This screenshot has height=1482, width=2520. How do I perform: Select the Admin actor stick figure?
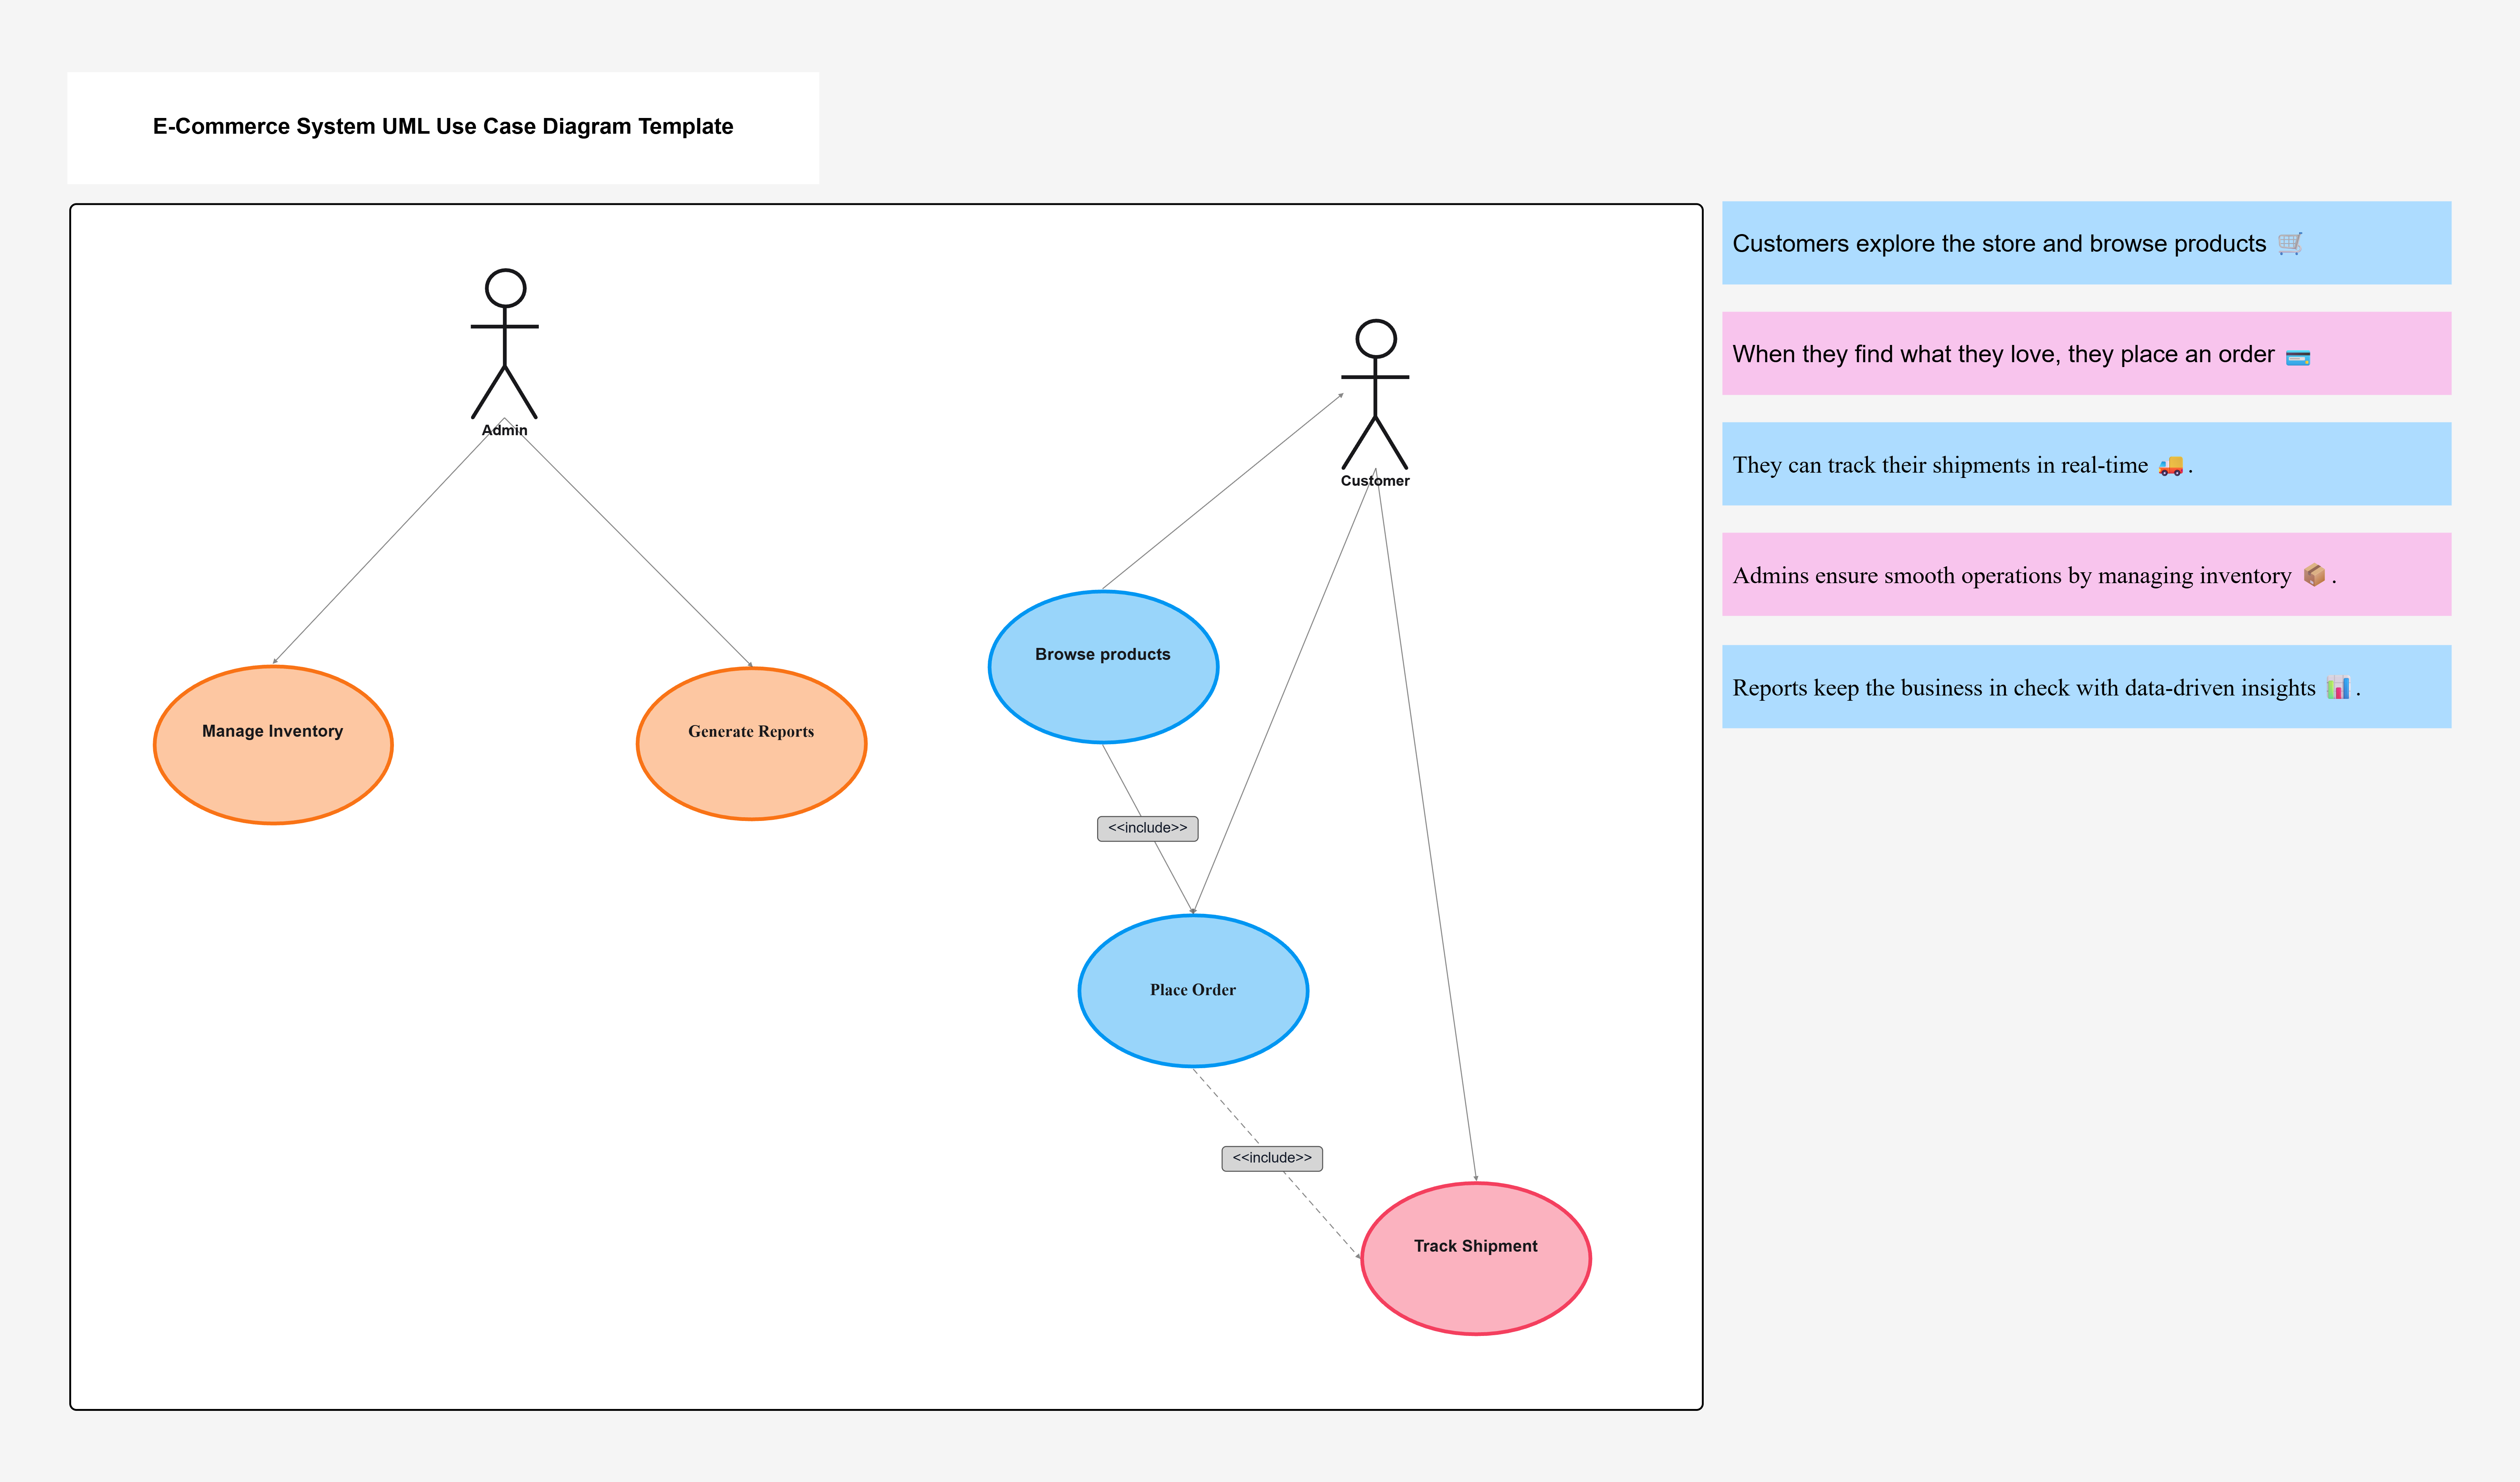pos(505,343)
